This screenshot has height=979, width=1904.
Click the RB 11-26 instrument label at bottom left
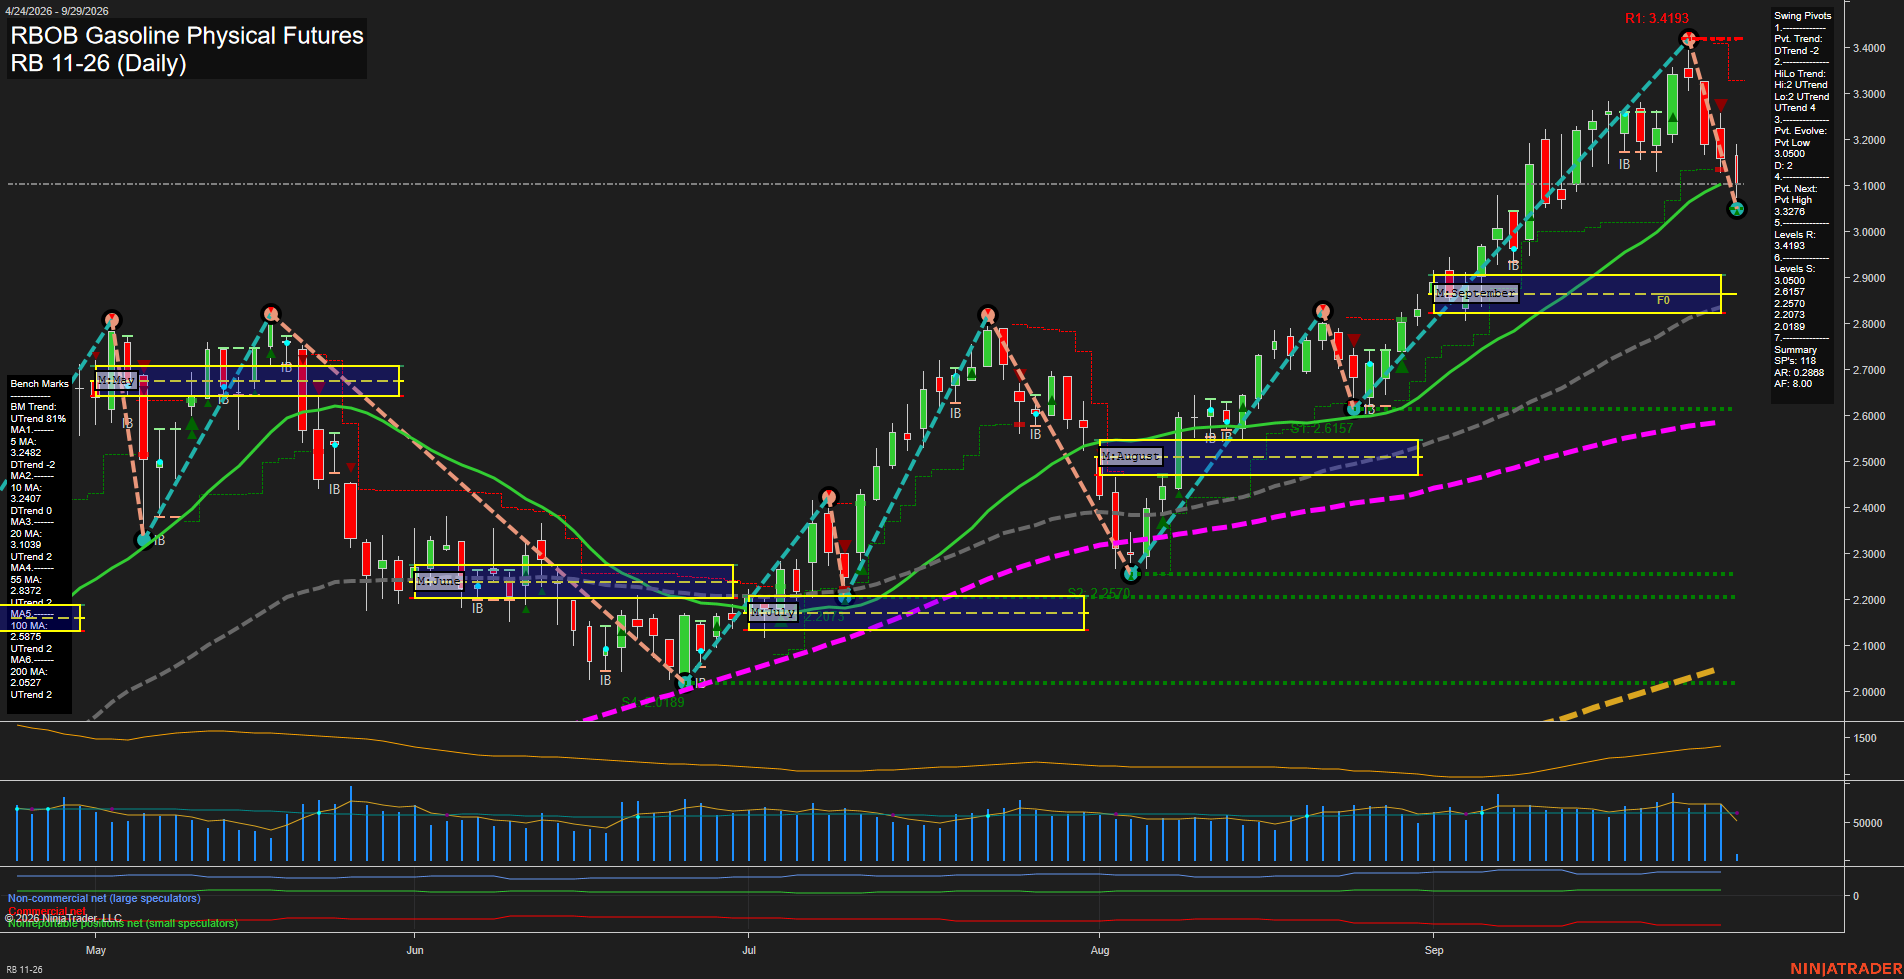coord(24,970)
